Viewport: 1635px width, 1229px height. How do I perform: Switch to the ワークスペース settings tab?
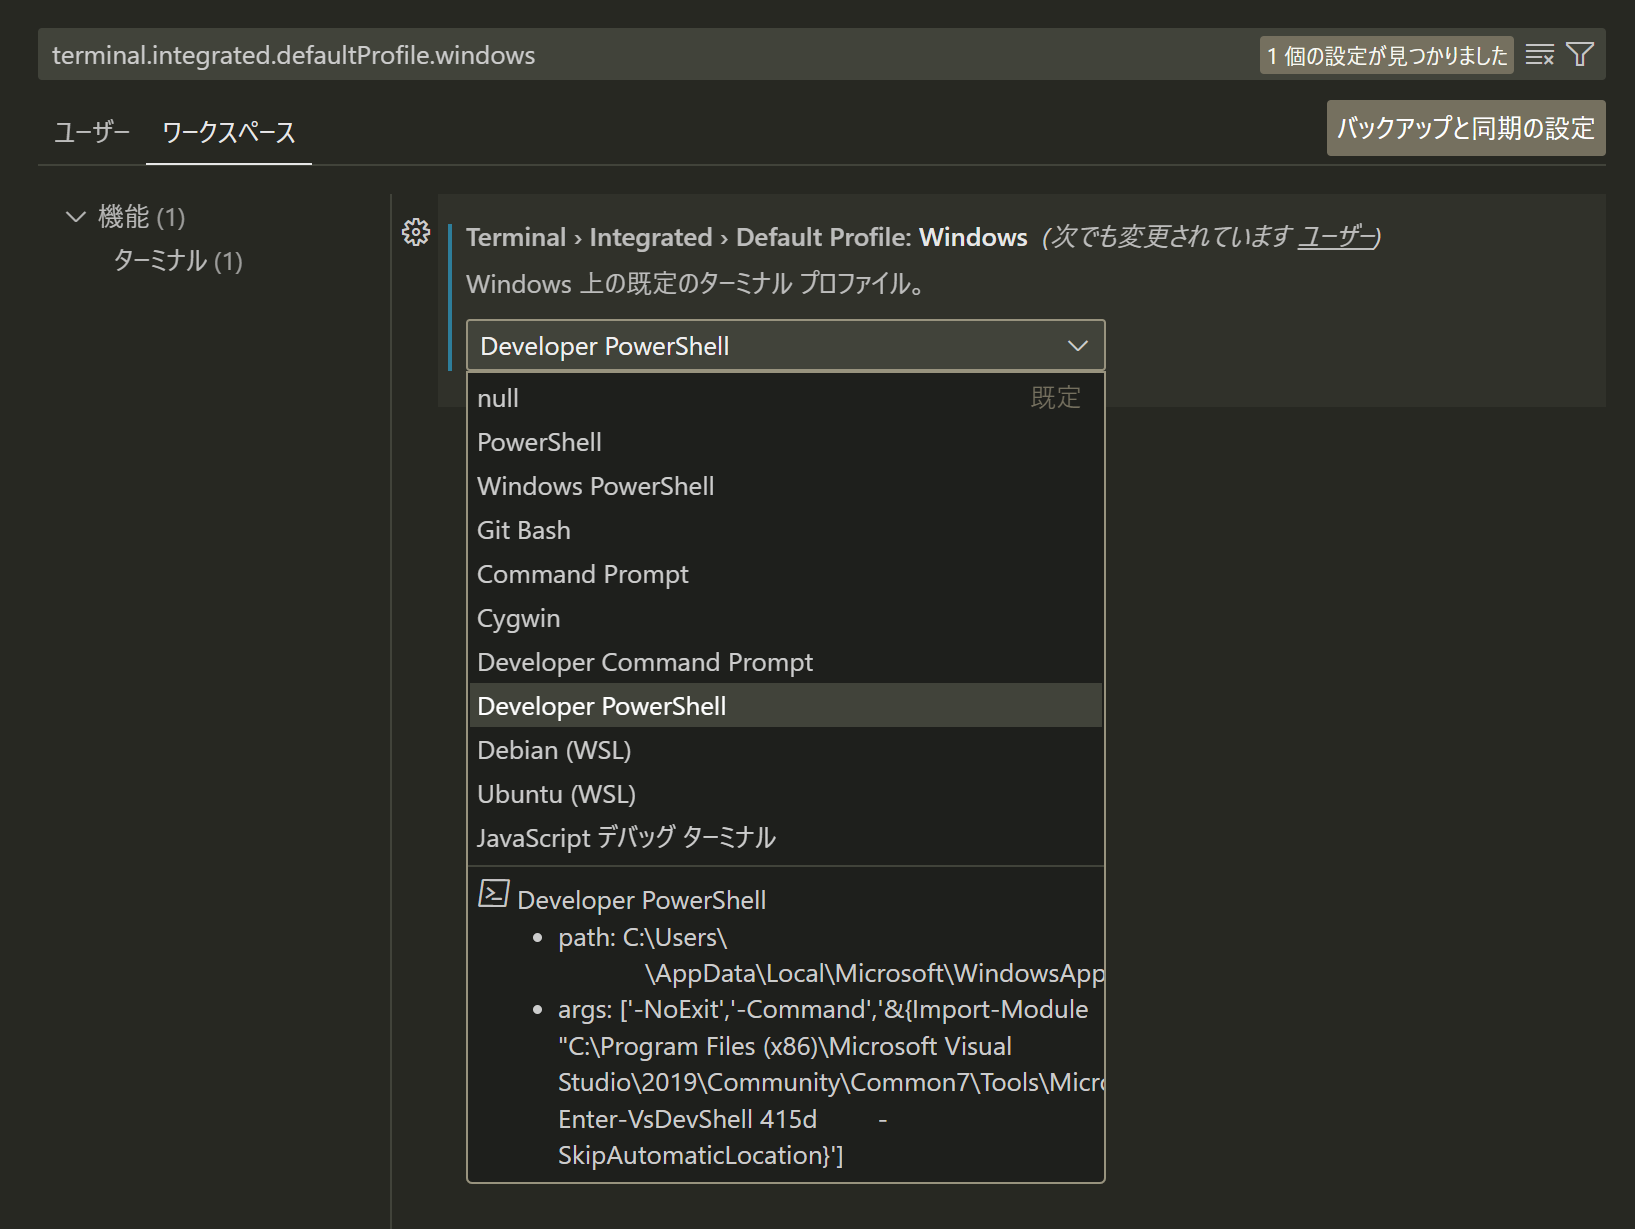pos(227,131)
